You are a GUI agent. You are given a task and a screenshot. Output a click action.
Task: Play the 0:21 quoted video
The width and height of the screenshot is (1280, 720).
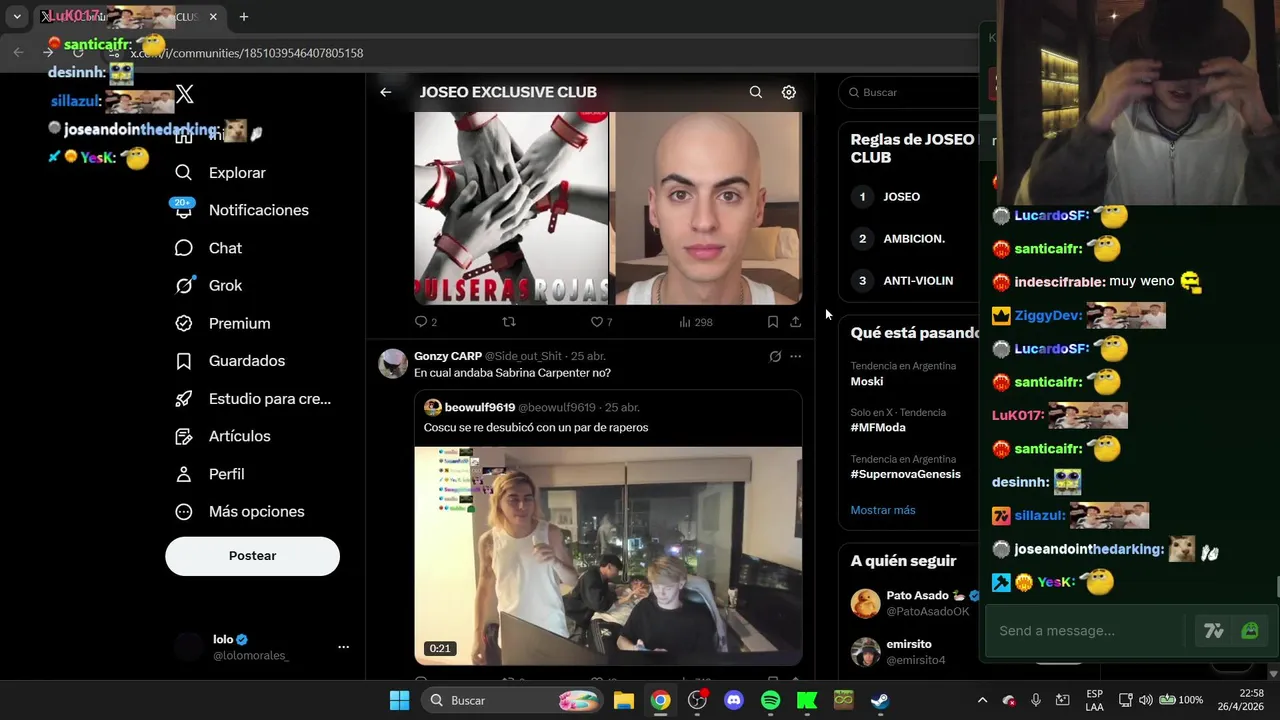click(x=608, y=556)
